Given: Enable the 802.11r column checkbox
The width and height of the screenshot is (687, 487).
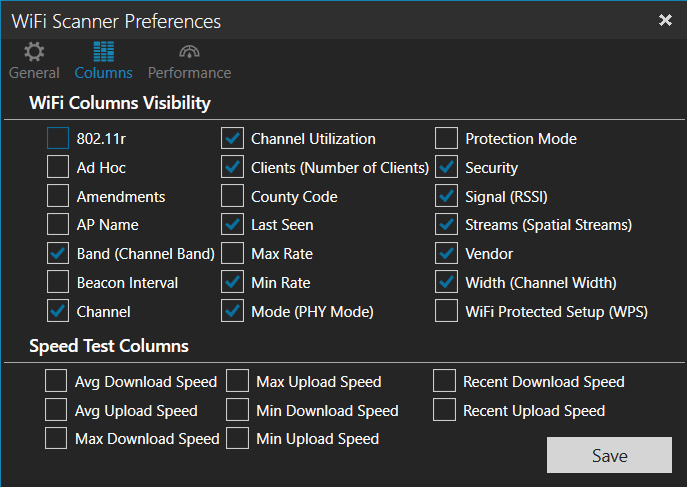Looking at the screenshot, I should coord(58,138).
